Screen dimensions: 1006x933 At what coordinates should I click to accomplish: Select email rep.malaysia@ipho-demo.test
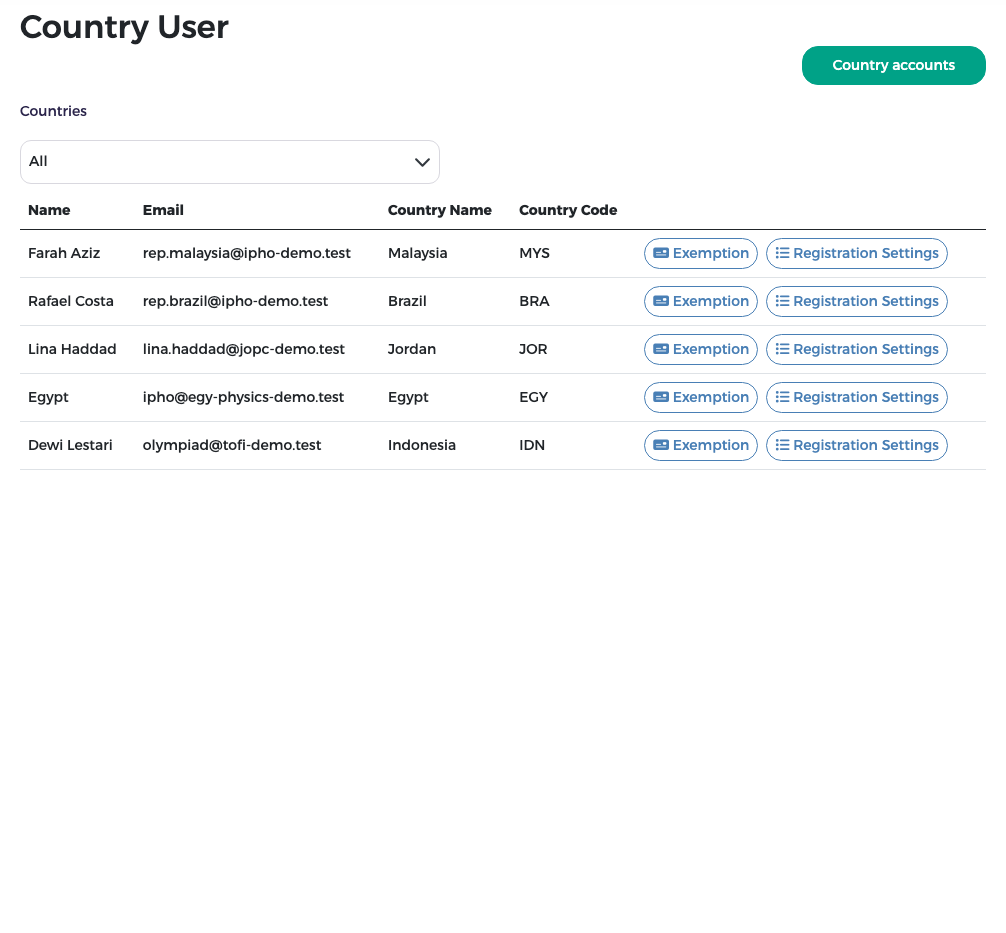tap(246, 253)
